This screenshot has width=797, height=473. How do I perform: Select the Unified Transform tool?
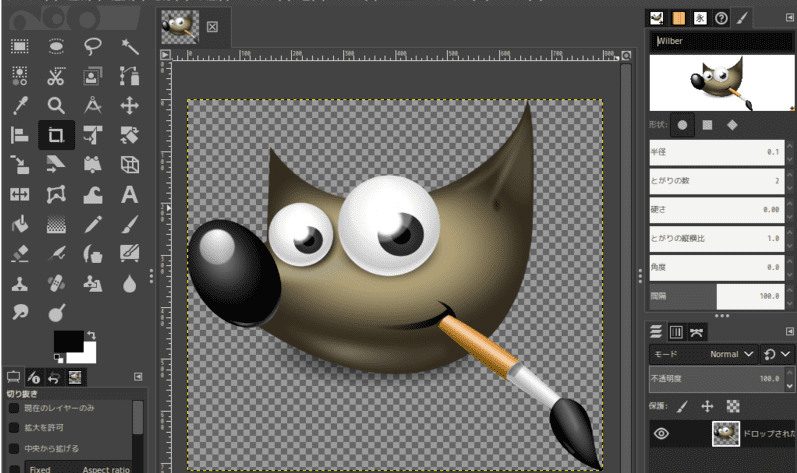click(x=93, y=135)
